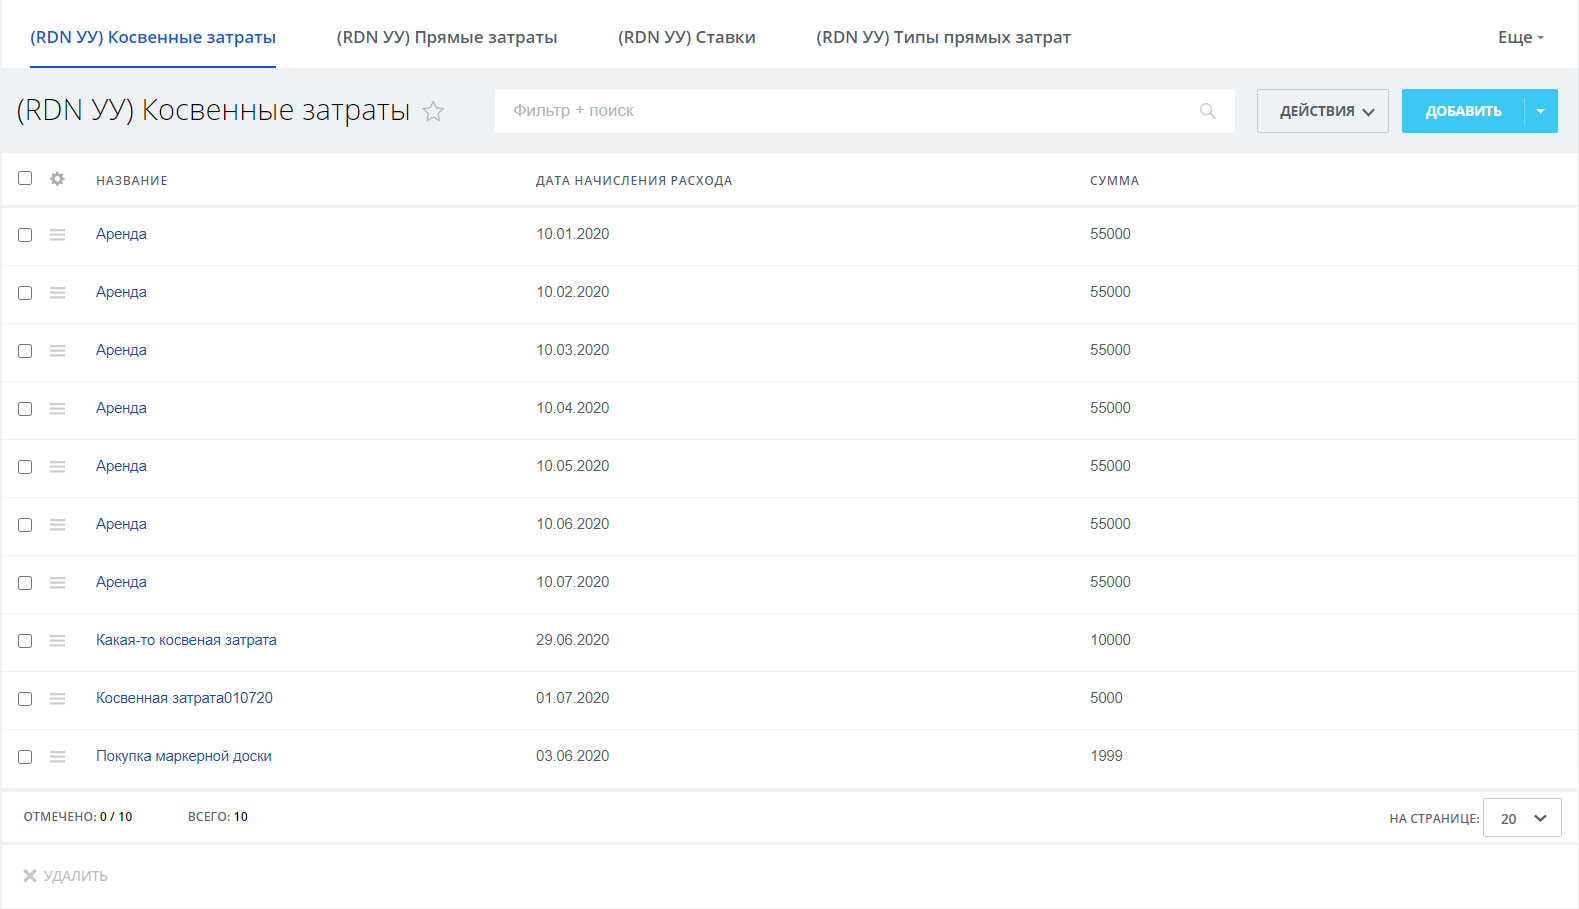The height and width of the screenshot is (909, 1579).
Task: Open row menu icon for Косвенная затрата010720
Action: point(57,699)
